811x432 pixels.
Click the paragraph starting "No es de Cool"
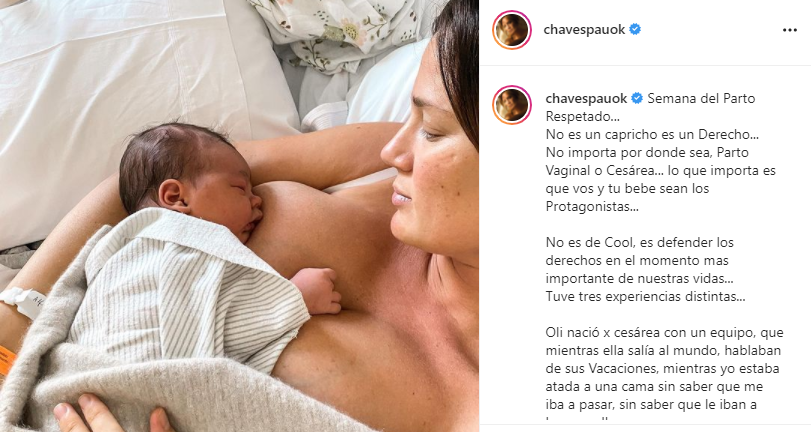[x=639, y=260]
